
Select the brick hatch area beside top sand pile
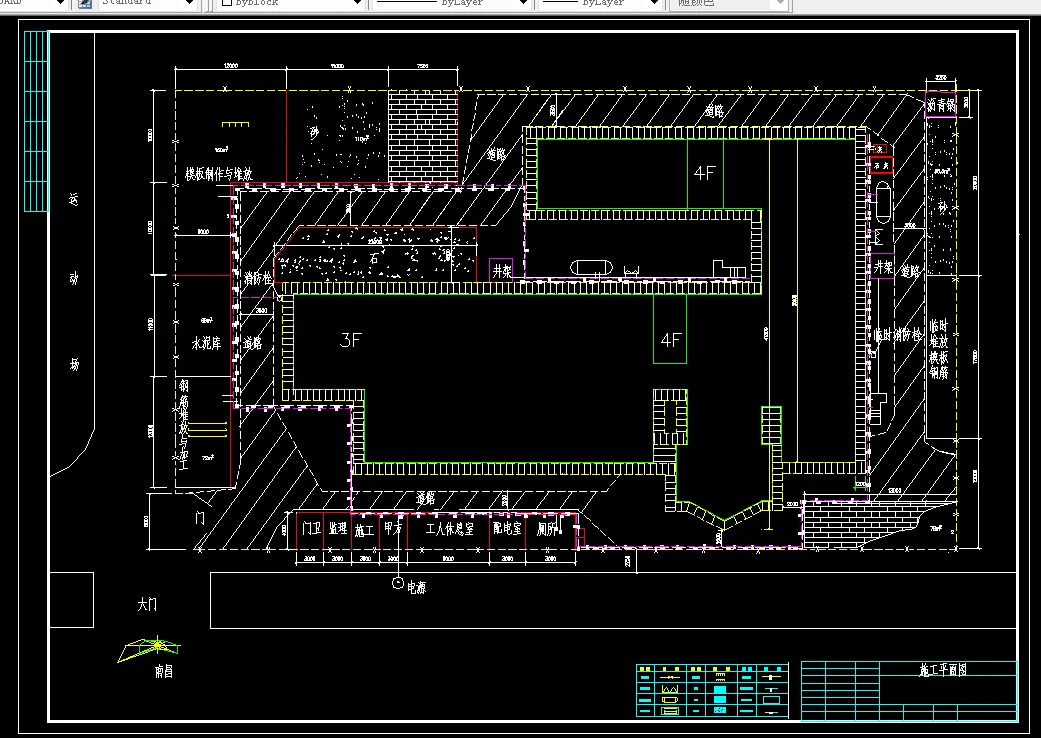(424, 137)
